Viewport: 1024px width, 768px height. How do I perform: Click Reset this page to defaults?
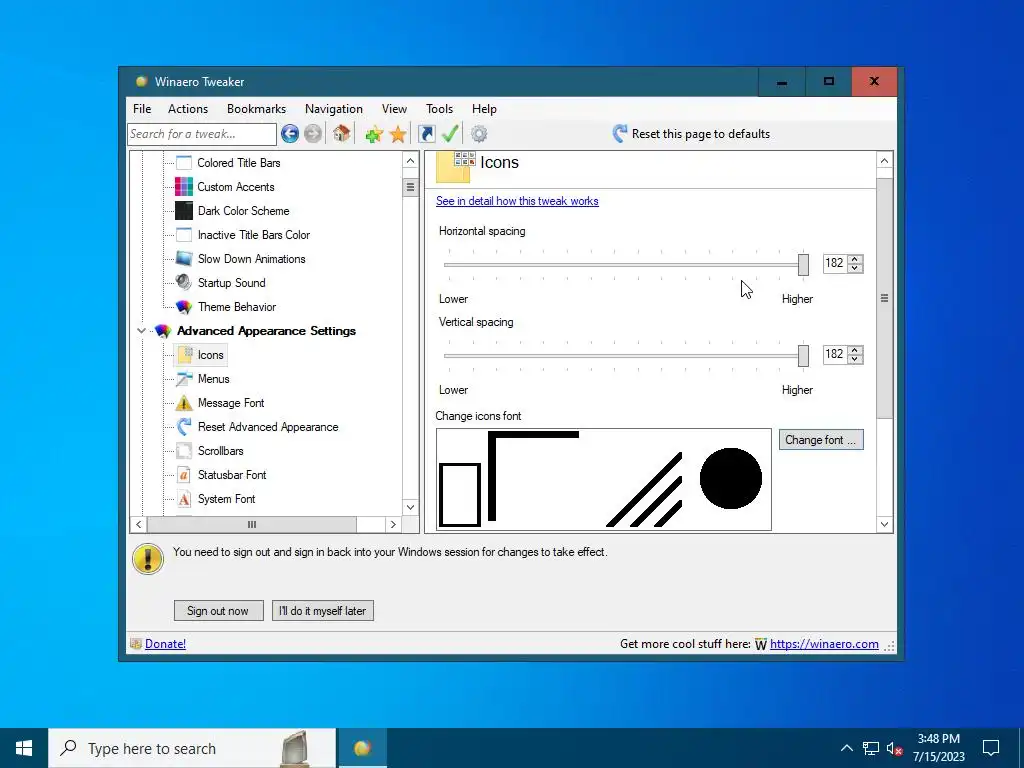(691, 134)
